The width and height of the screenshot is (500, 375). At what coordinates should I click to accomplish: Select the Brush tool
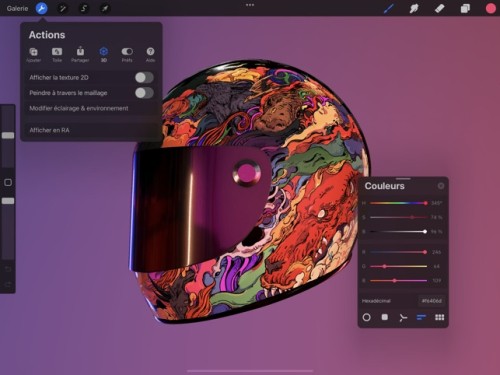coord(388,8)
